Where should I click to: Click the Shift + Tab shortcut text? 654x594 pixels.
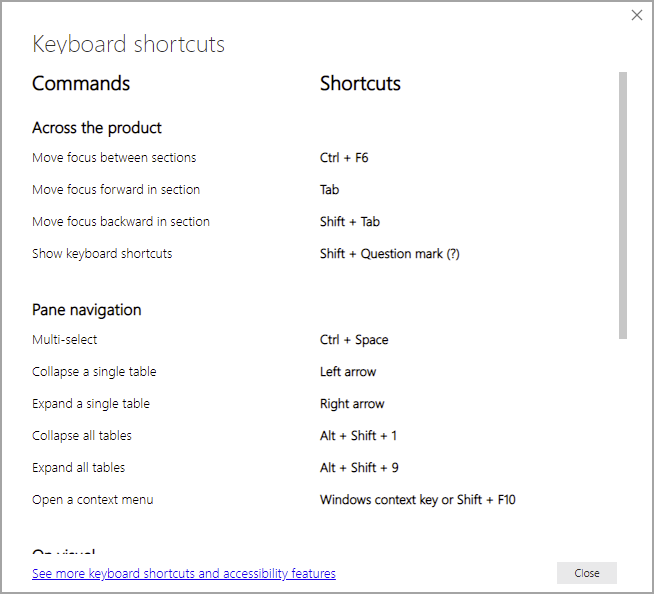click(x=350, y=222)
